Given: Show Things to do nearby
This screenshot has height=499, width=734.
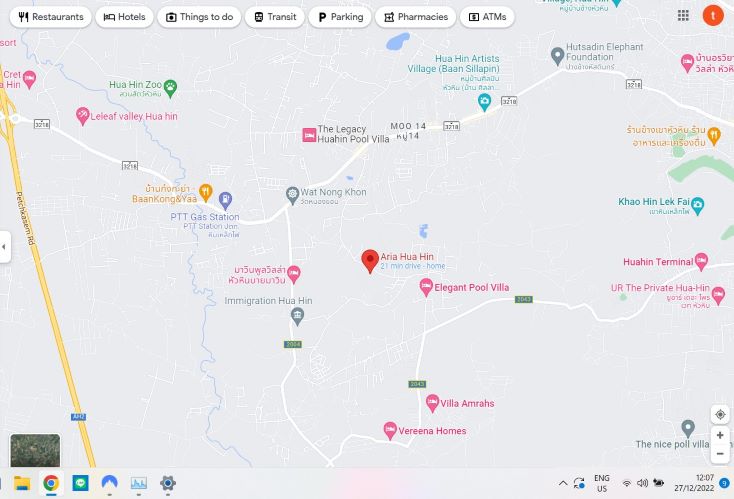Looking at the screenshot, I should pos(199,17).
